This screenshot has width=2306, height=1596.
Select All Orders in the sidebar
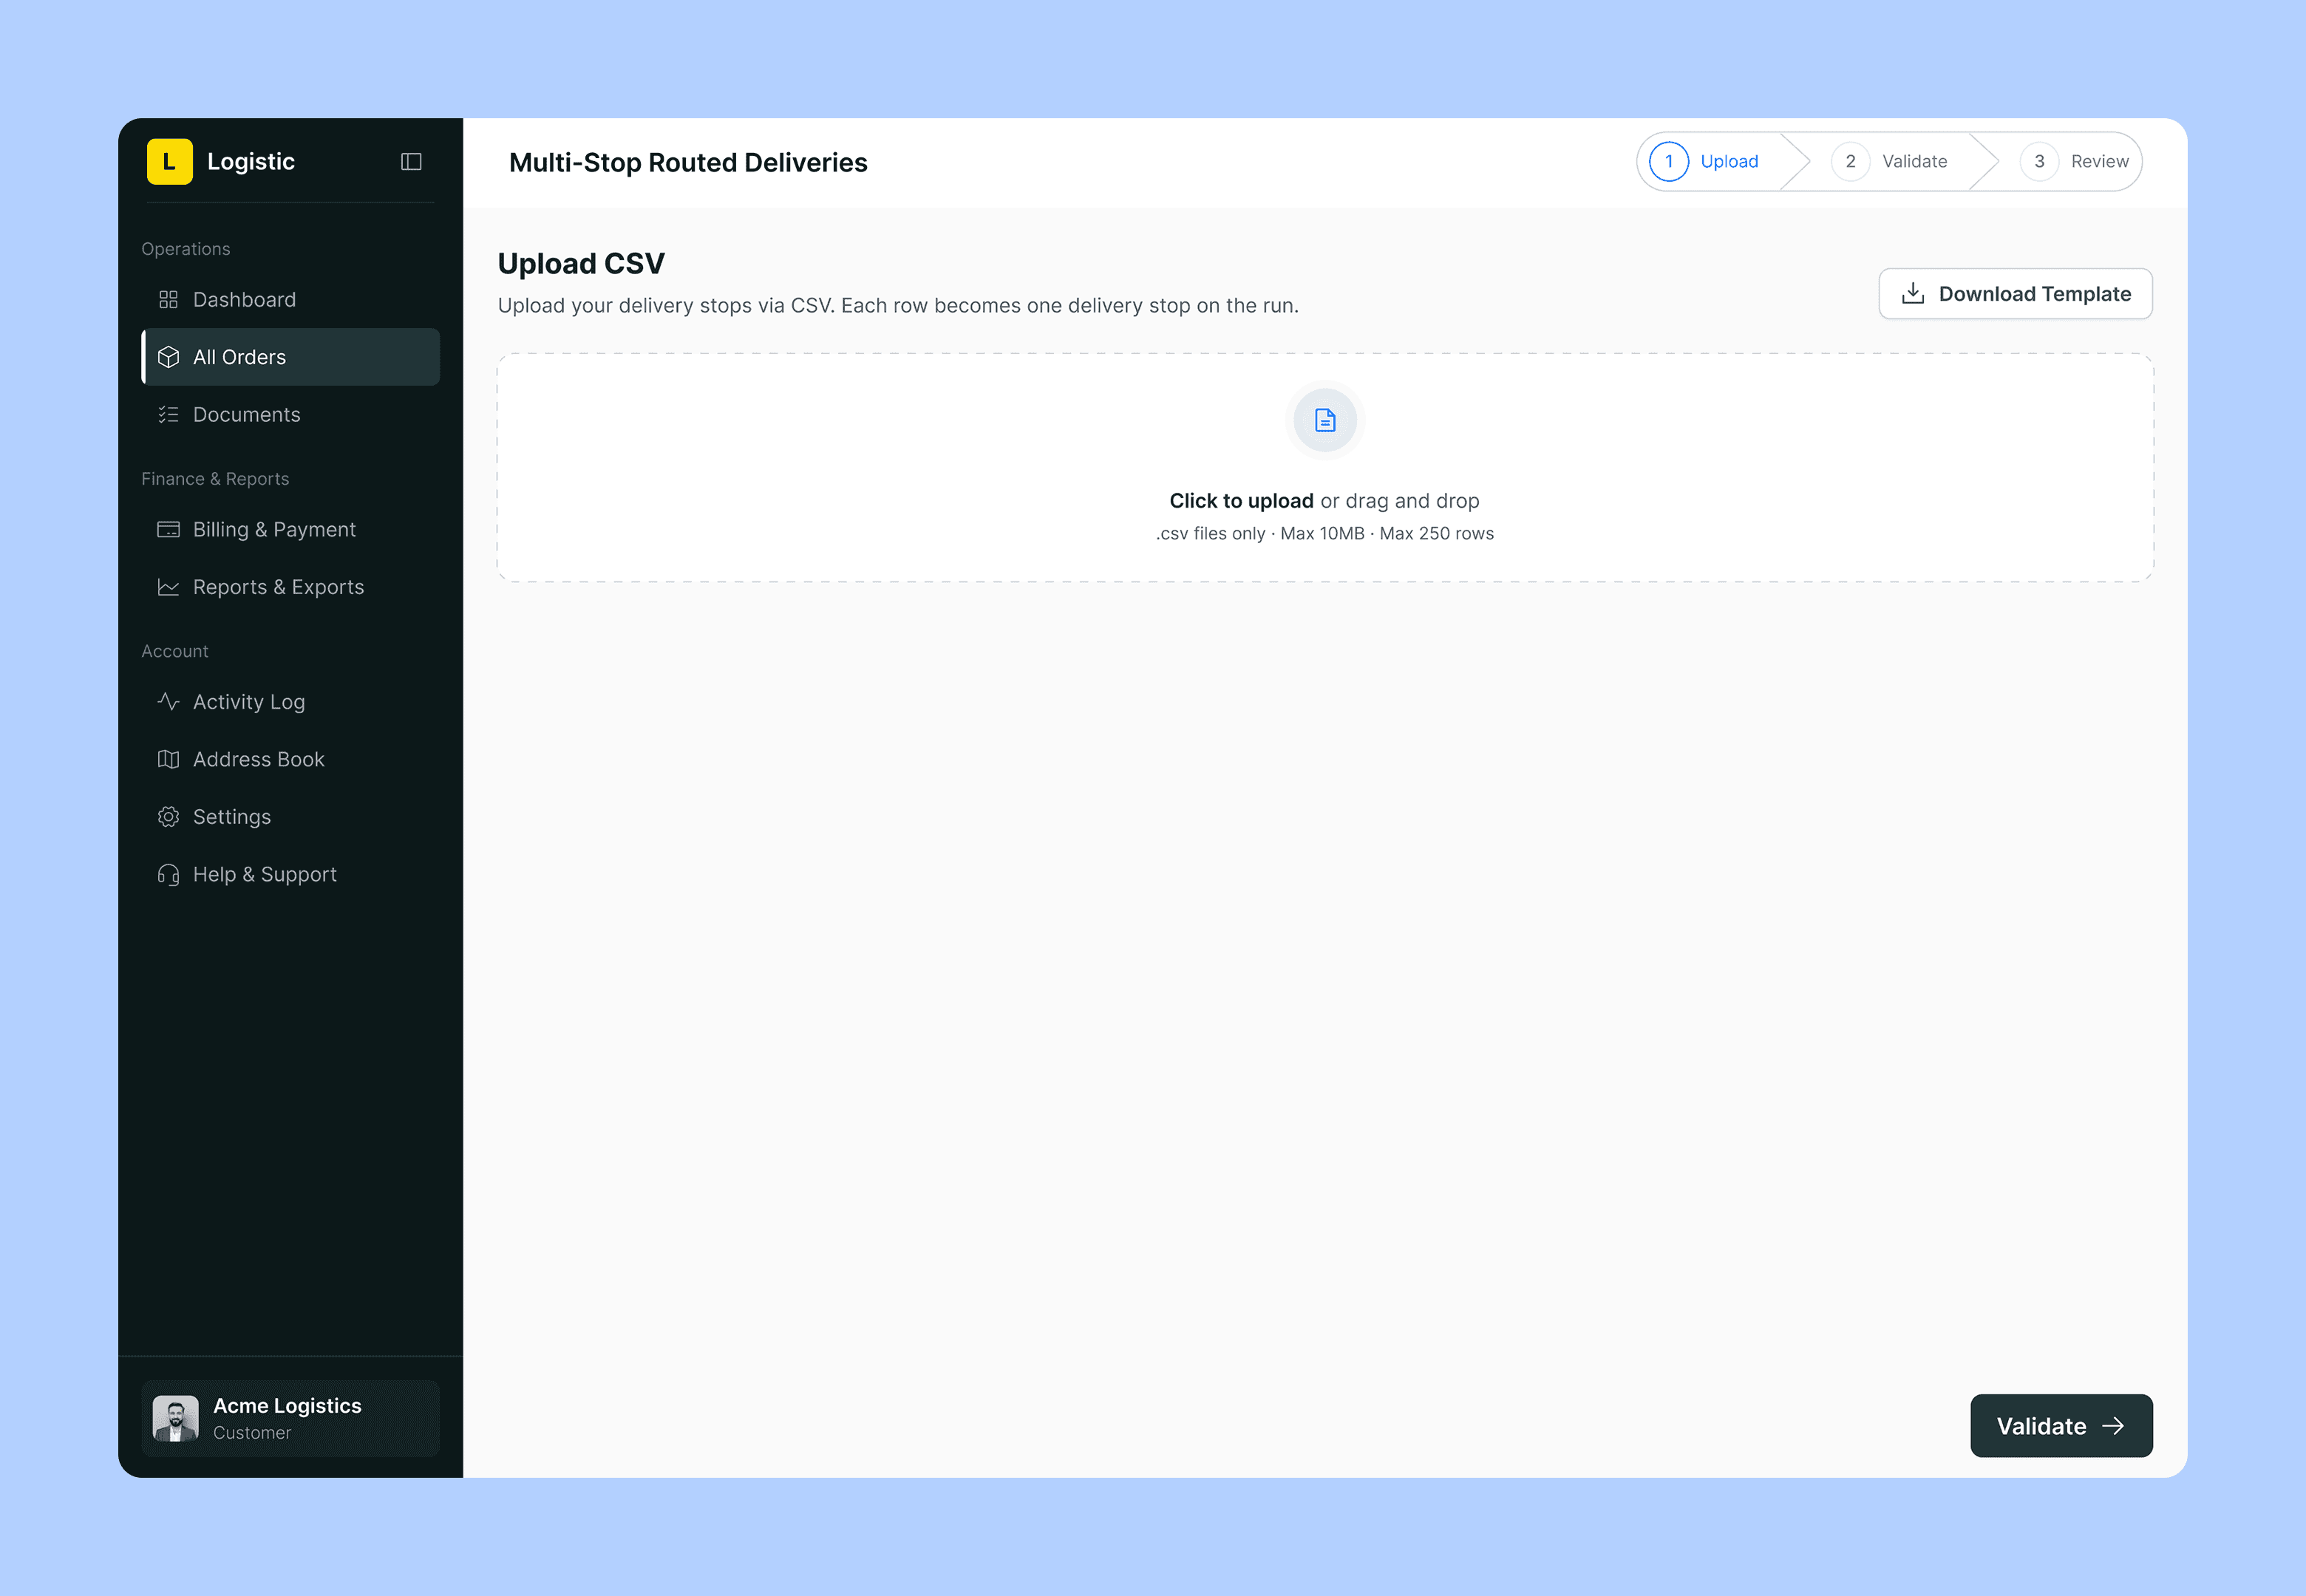pyautogui.click(x=291, y=357)
